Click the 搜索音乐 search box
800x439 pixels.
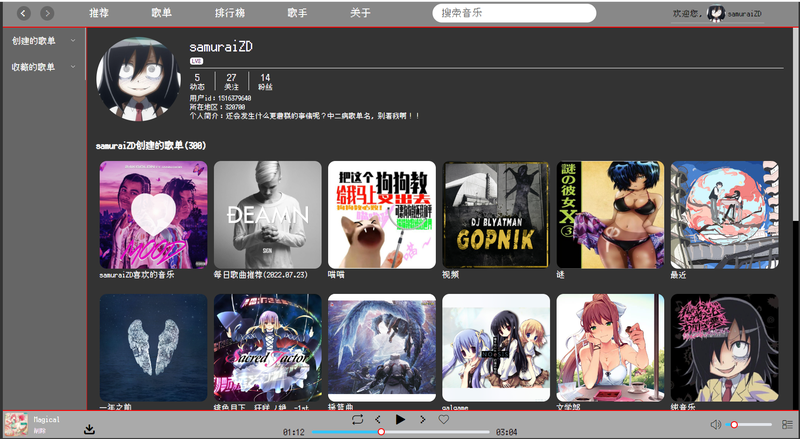click(x=514, y=13)
